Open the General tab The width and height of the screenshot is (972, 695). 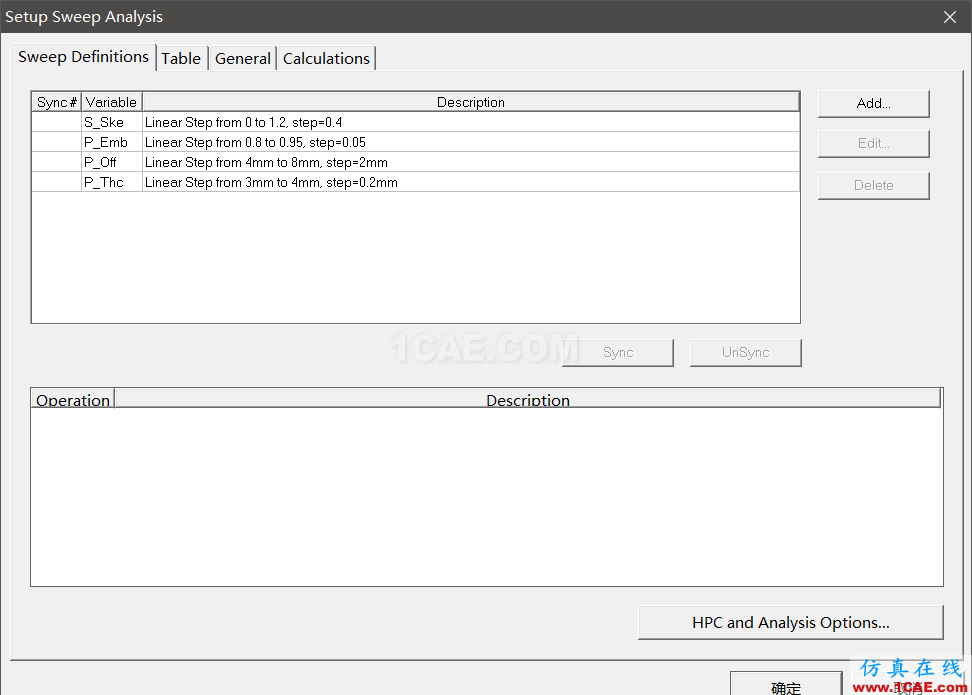point(242,58)
